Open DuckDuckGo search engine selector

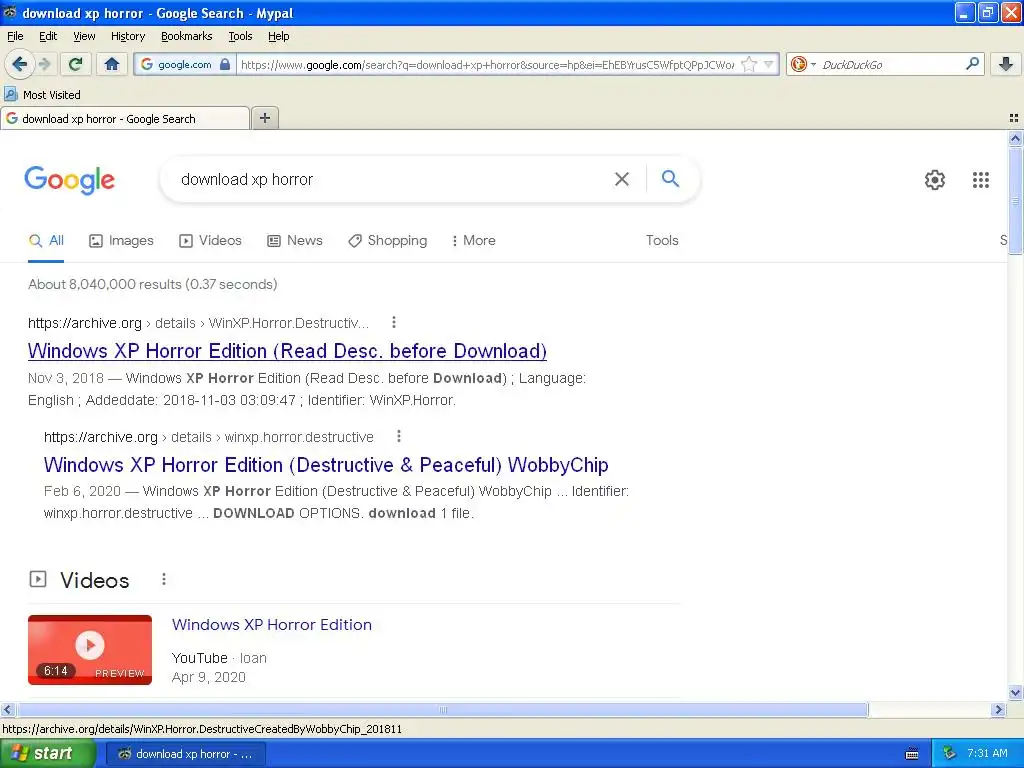tap(803, 64)
